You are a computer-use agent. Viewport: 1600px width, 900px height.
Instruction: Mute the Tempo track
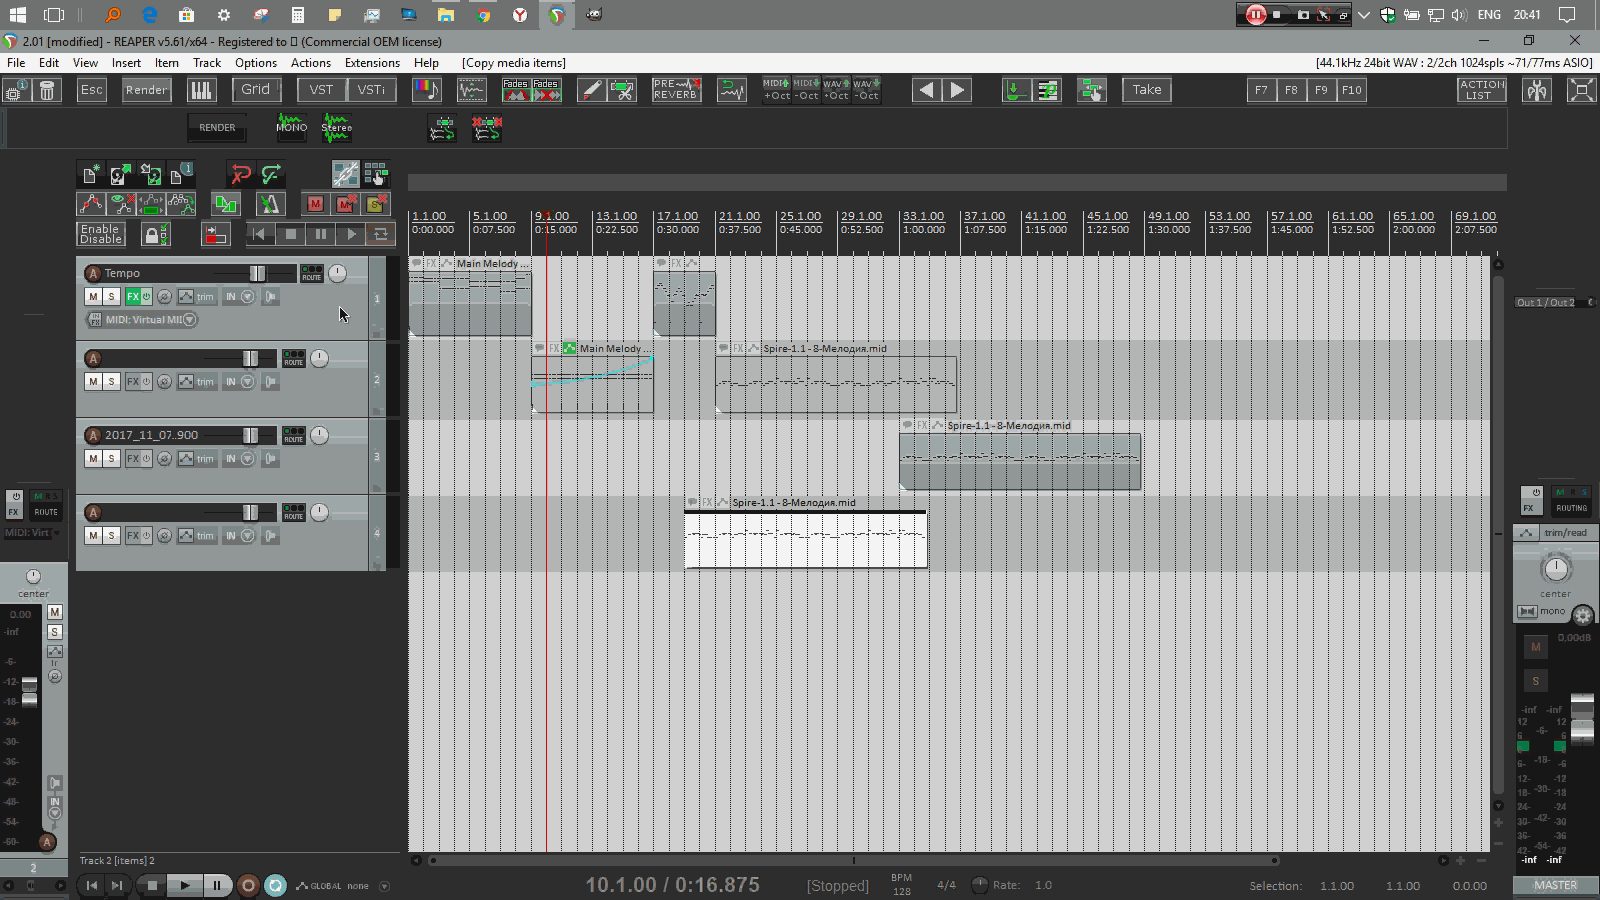[93, 297]
